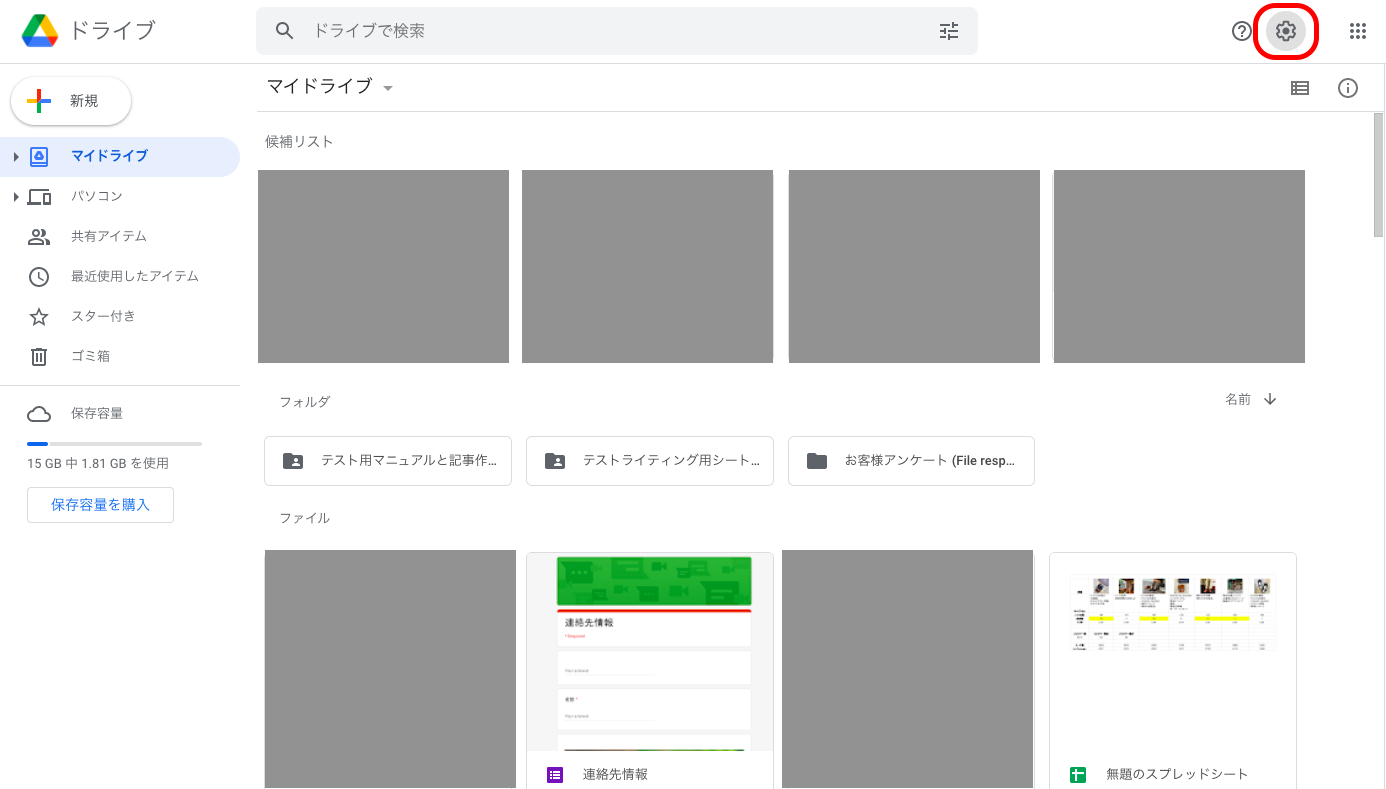Image resolution: width=1386 pixels, height=789 pixels.
Task: Open the 連絡先情報 form thumbnail
Action: coord(650,652)
